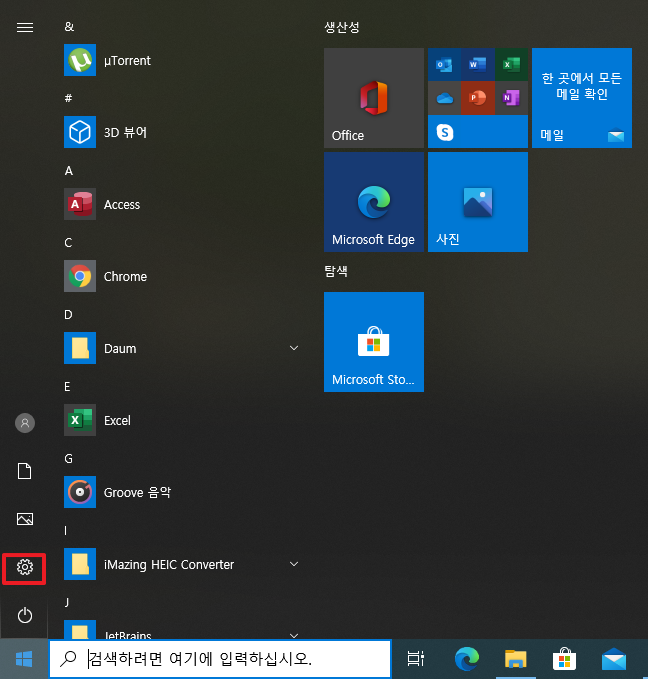Expand iMazing HEIC Converter chevron

[x=294, y=564]
